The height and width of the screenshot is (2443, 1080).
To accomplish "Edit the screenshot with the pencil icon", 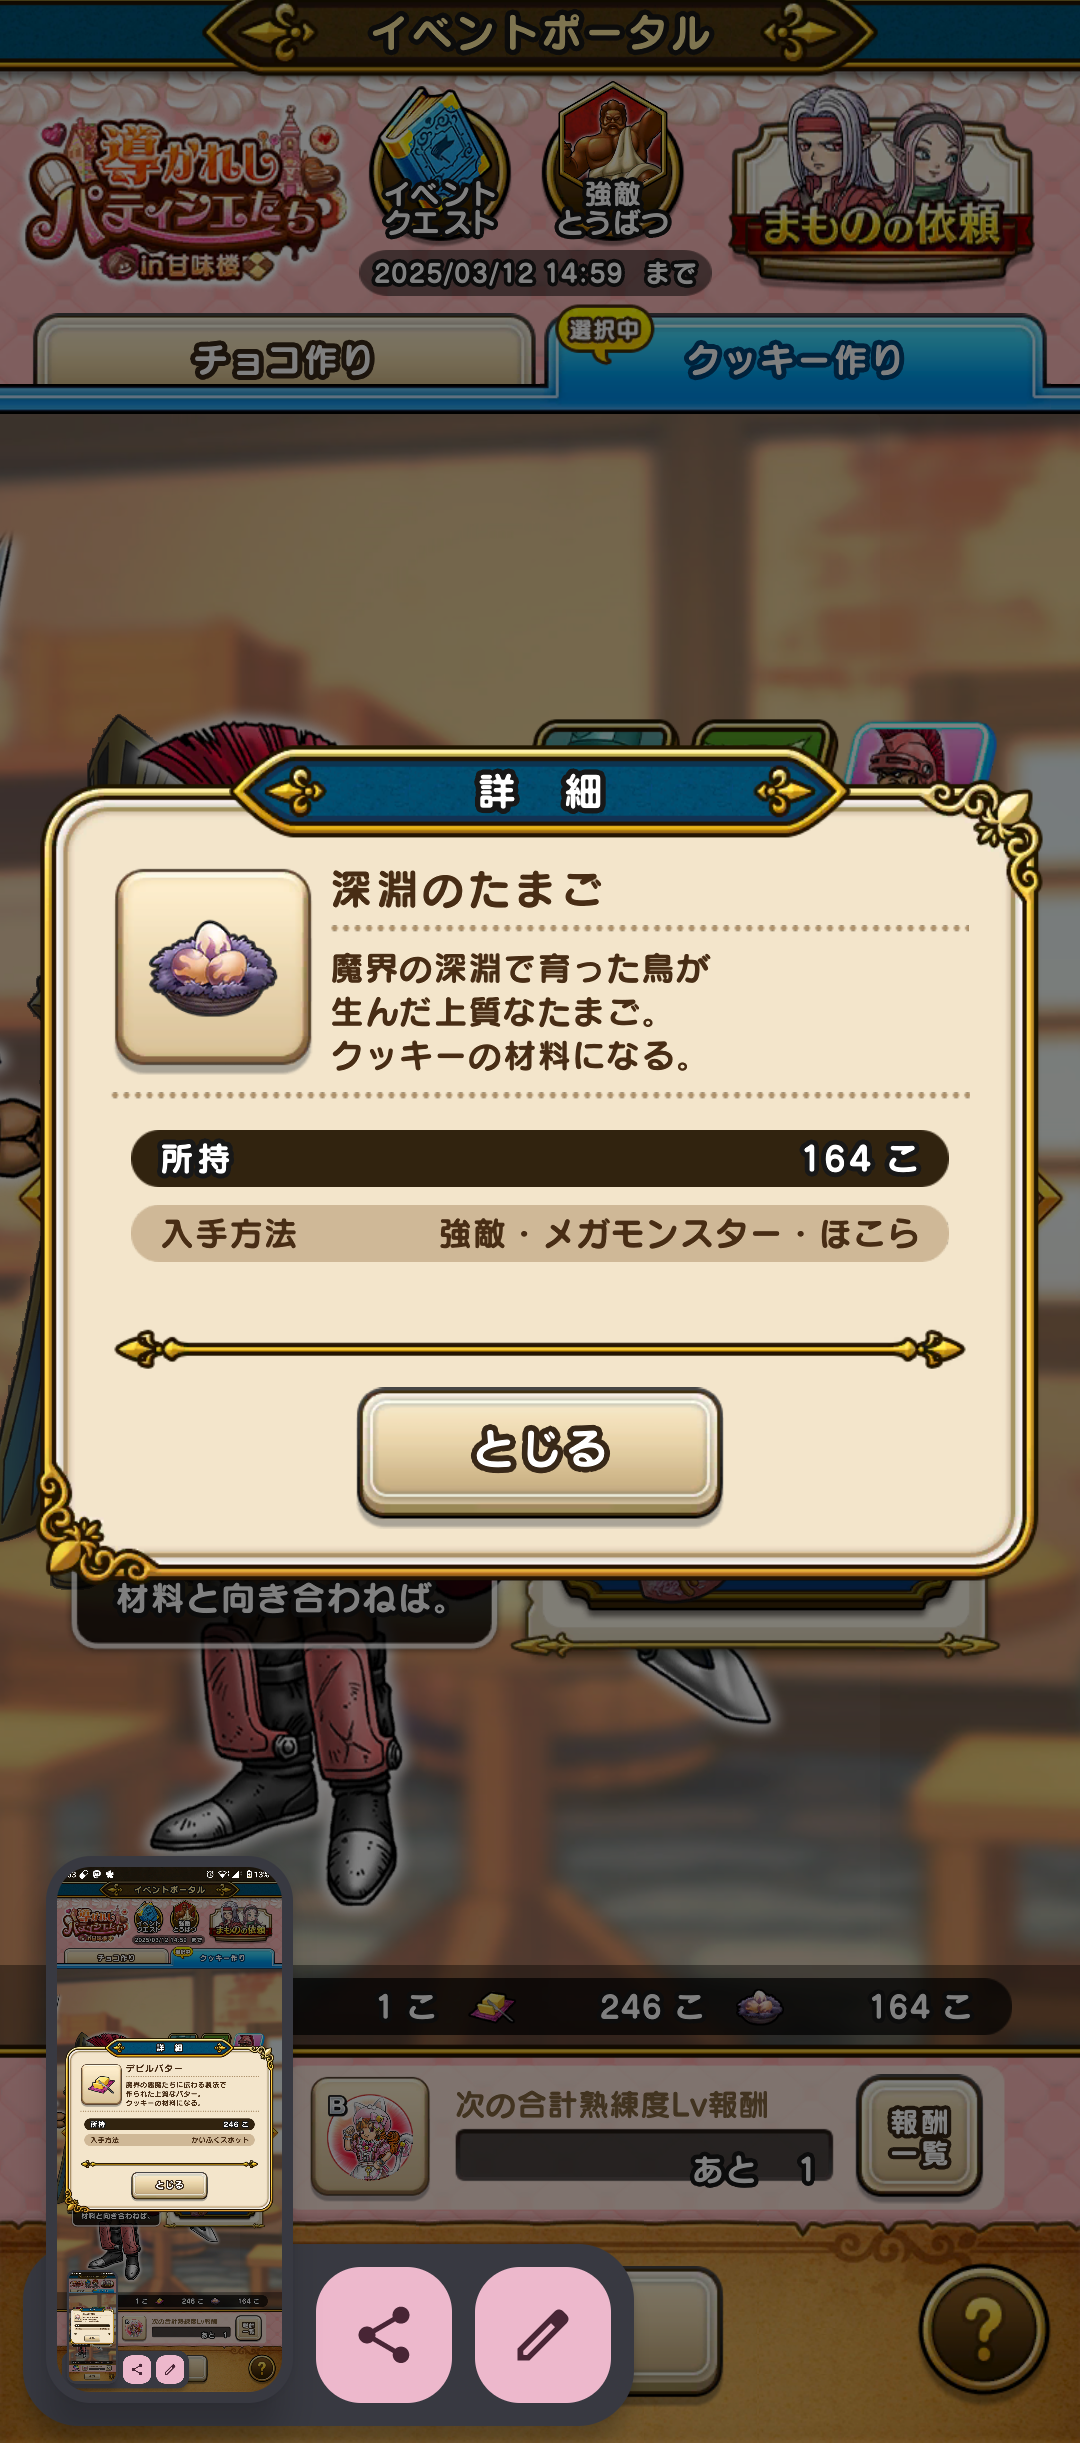I will pos(543,2334).
